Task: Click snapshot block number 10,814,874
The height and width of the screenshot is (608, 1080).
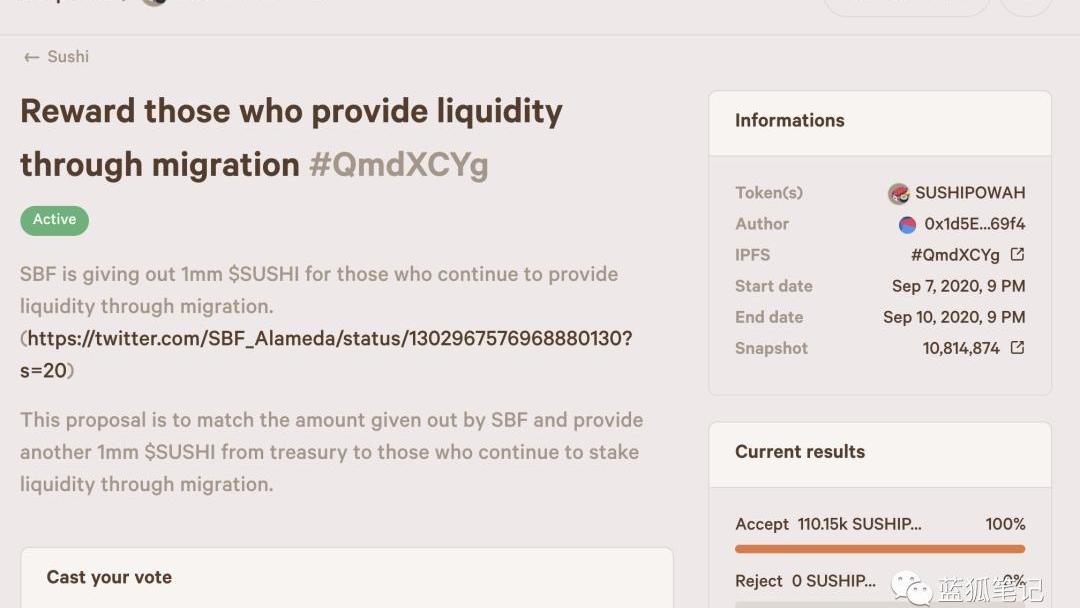Action: click(960, 348)
